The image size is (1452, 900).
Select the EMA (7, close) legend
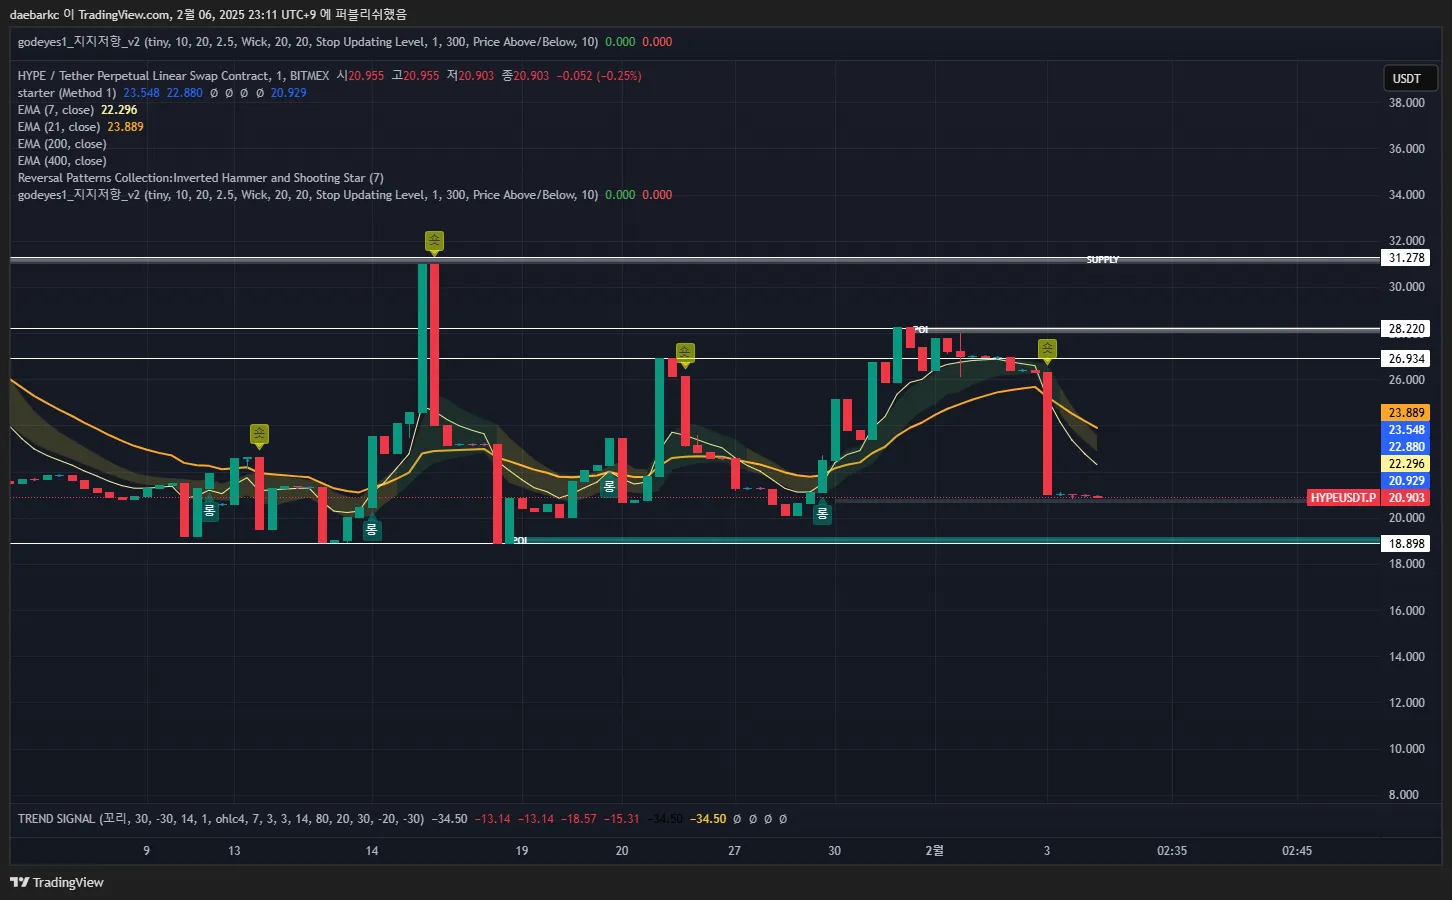[x=56, y=110]
